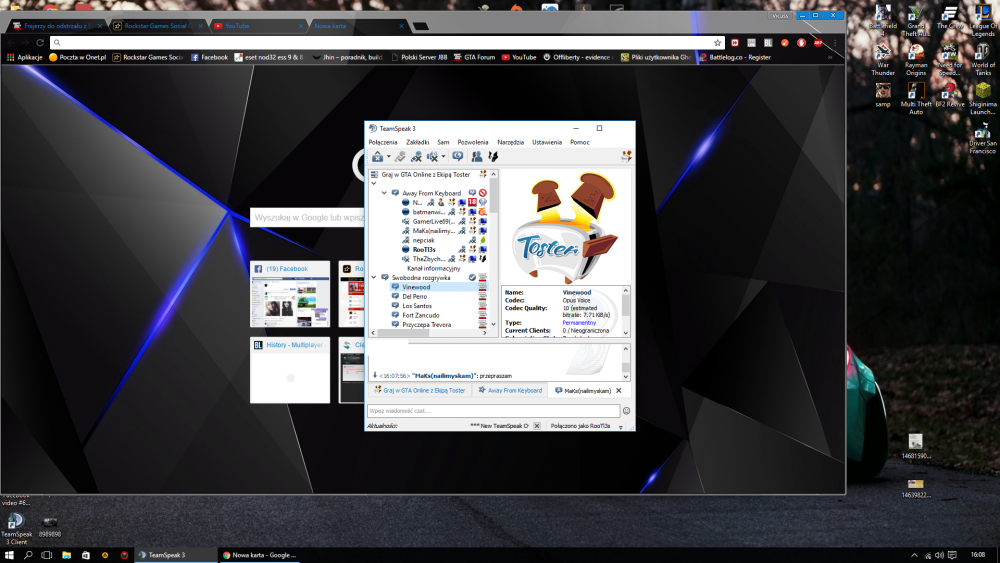Open the connect bookmark dropdown arrow

click(x=388, y=157)
